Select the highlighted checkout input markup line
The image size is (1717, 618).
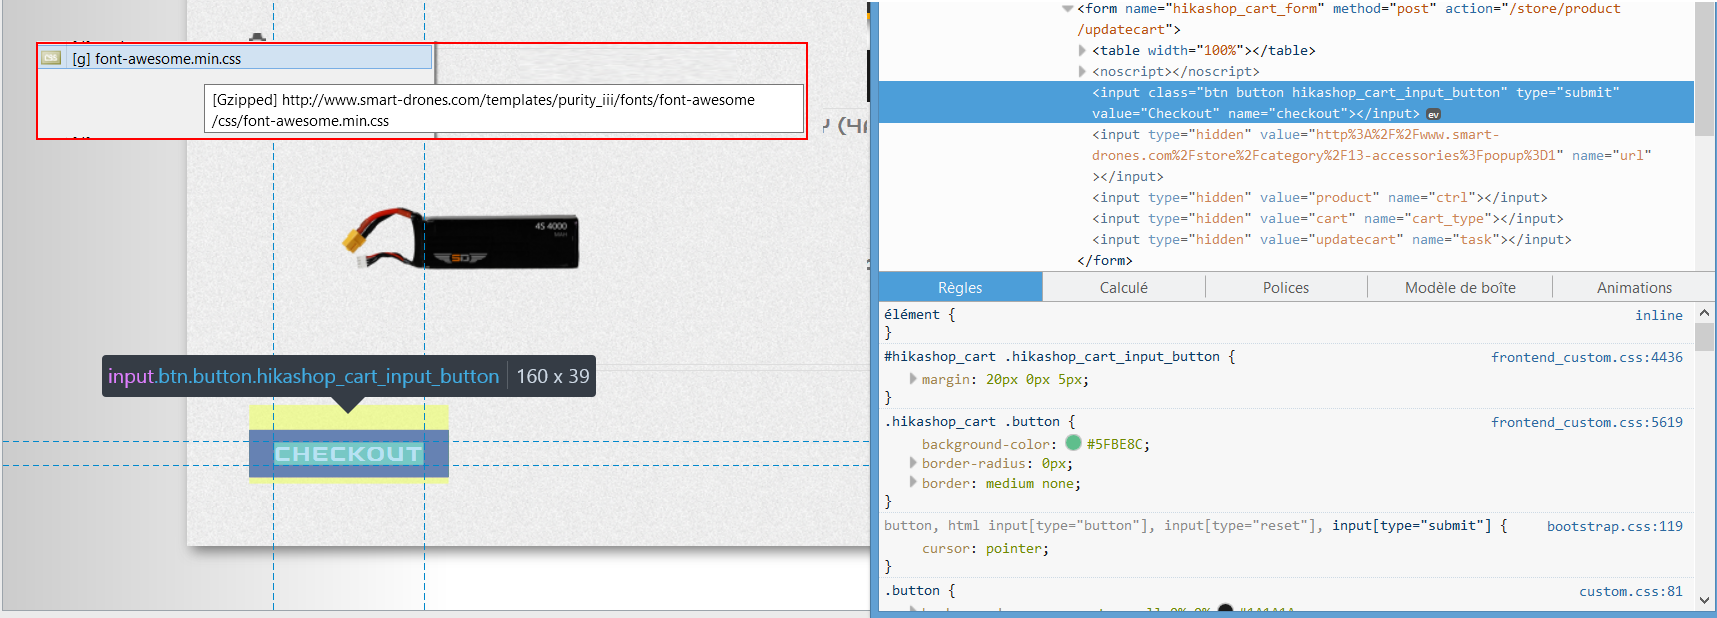pos(1286,102)
